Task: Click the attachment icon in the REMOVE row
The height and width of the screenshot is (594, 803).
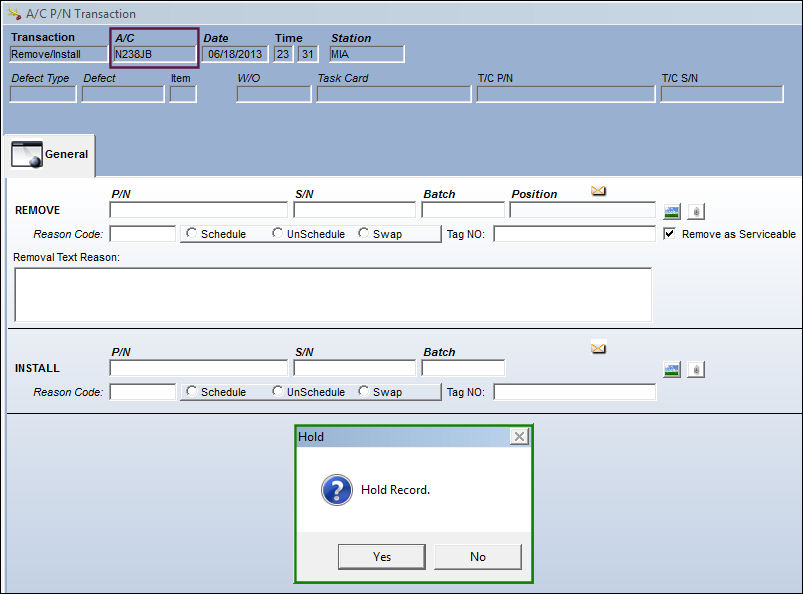Action: [696, 211]
